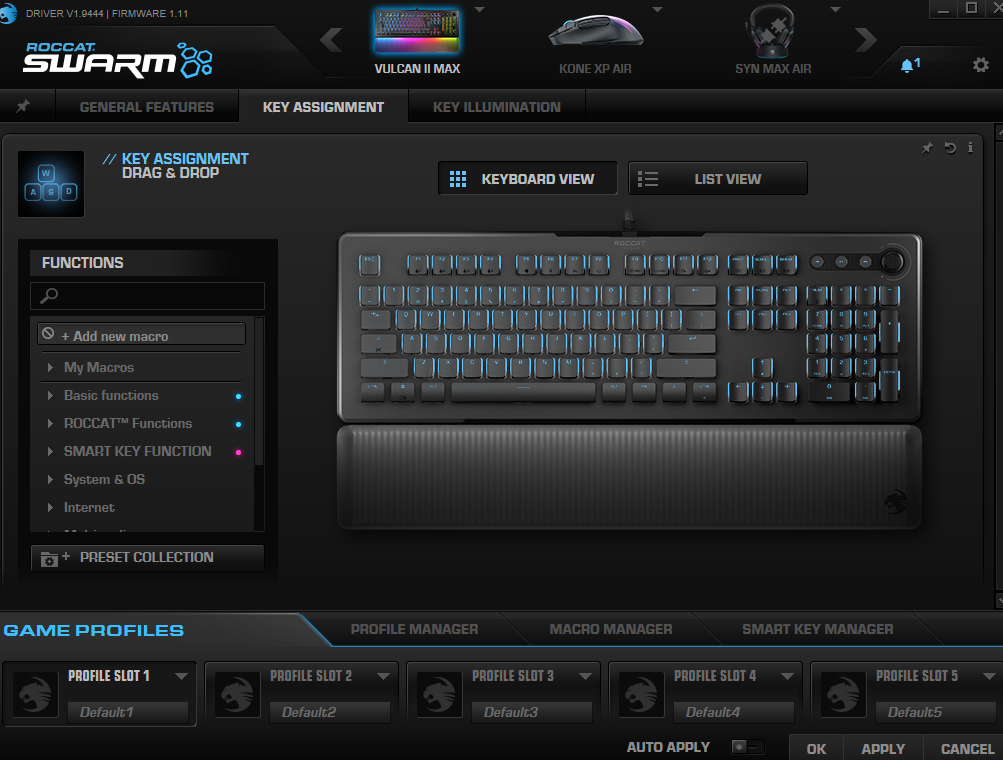Toggle the Auto Apply switch
This screenshot has height=760, width=1003.
pos(746,747)
